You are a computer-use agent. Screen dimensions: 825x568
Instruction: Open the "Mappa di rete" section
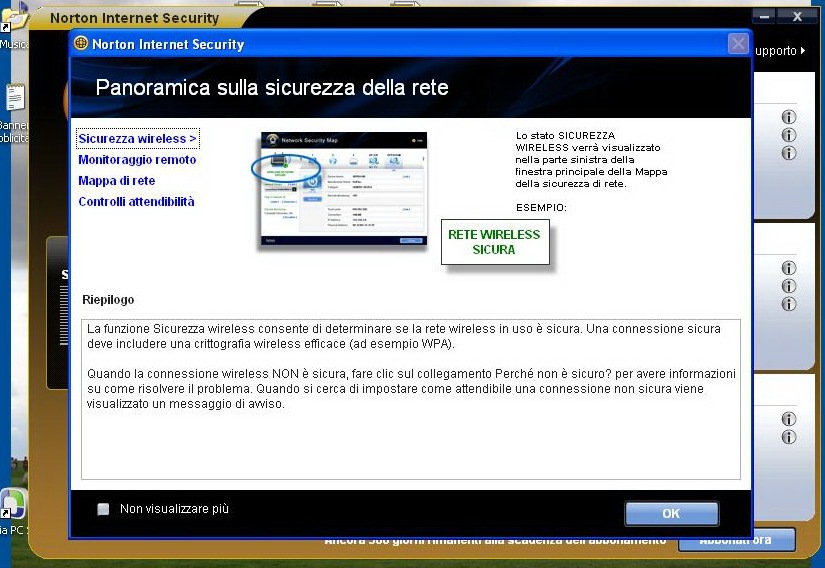pos(116,181)
